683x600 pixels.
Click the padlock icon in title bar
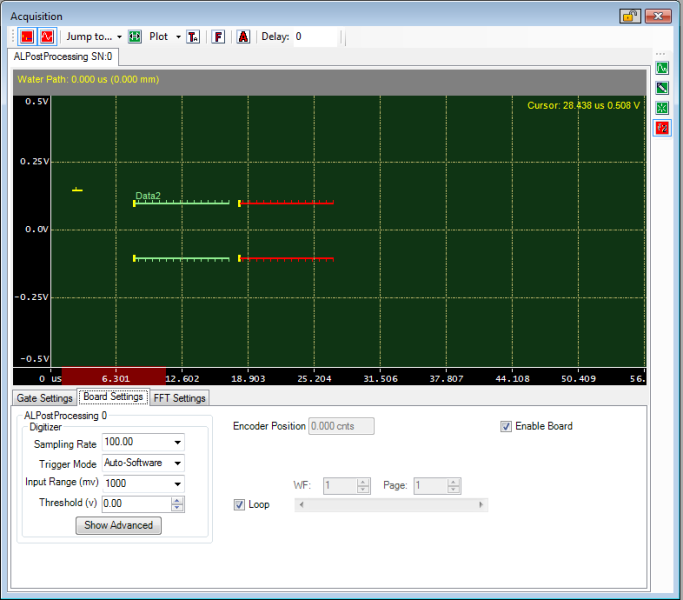coord(629,15)
